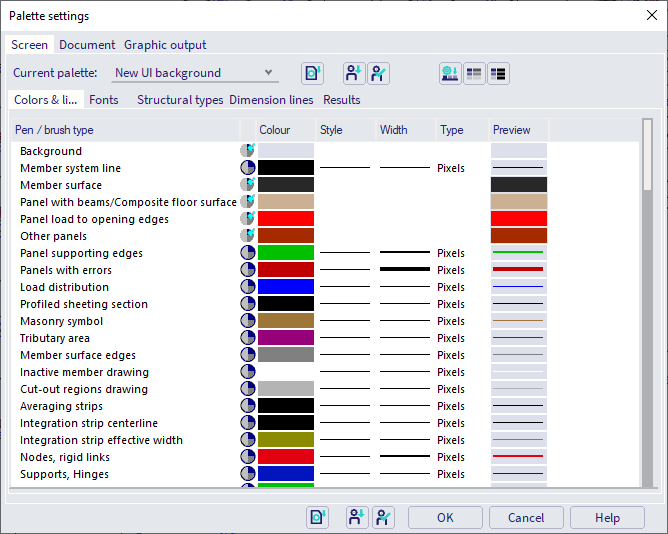
Task: Open the Current palette dropdown
Action: 193,73
